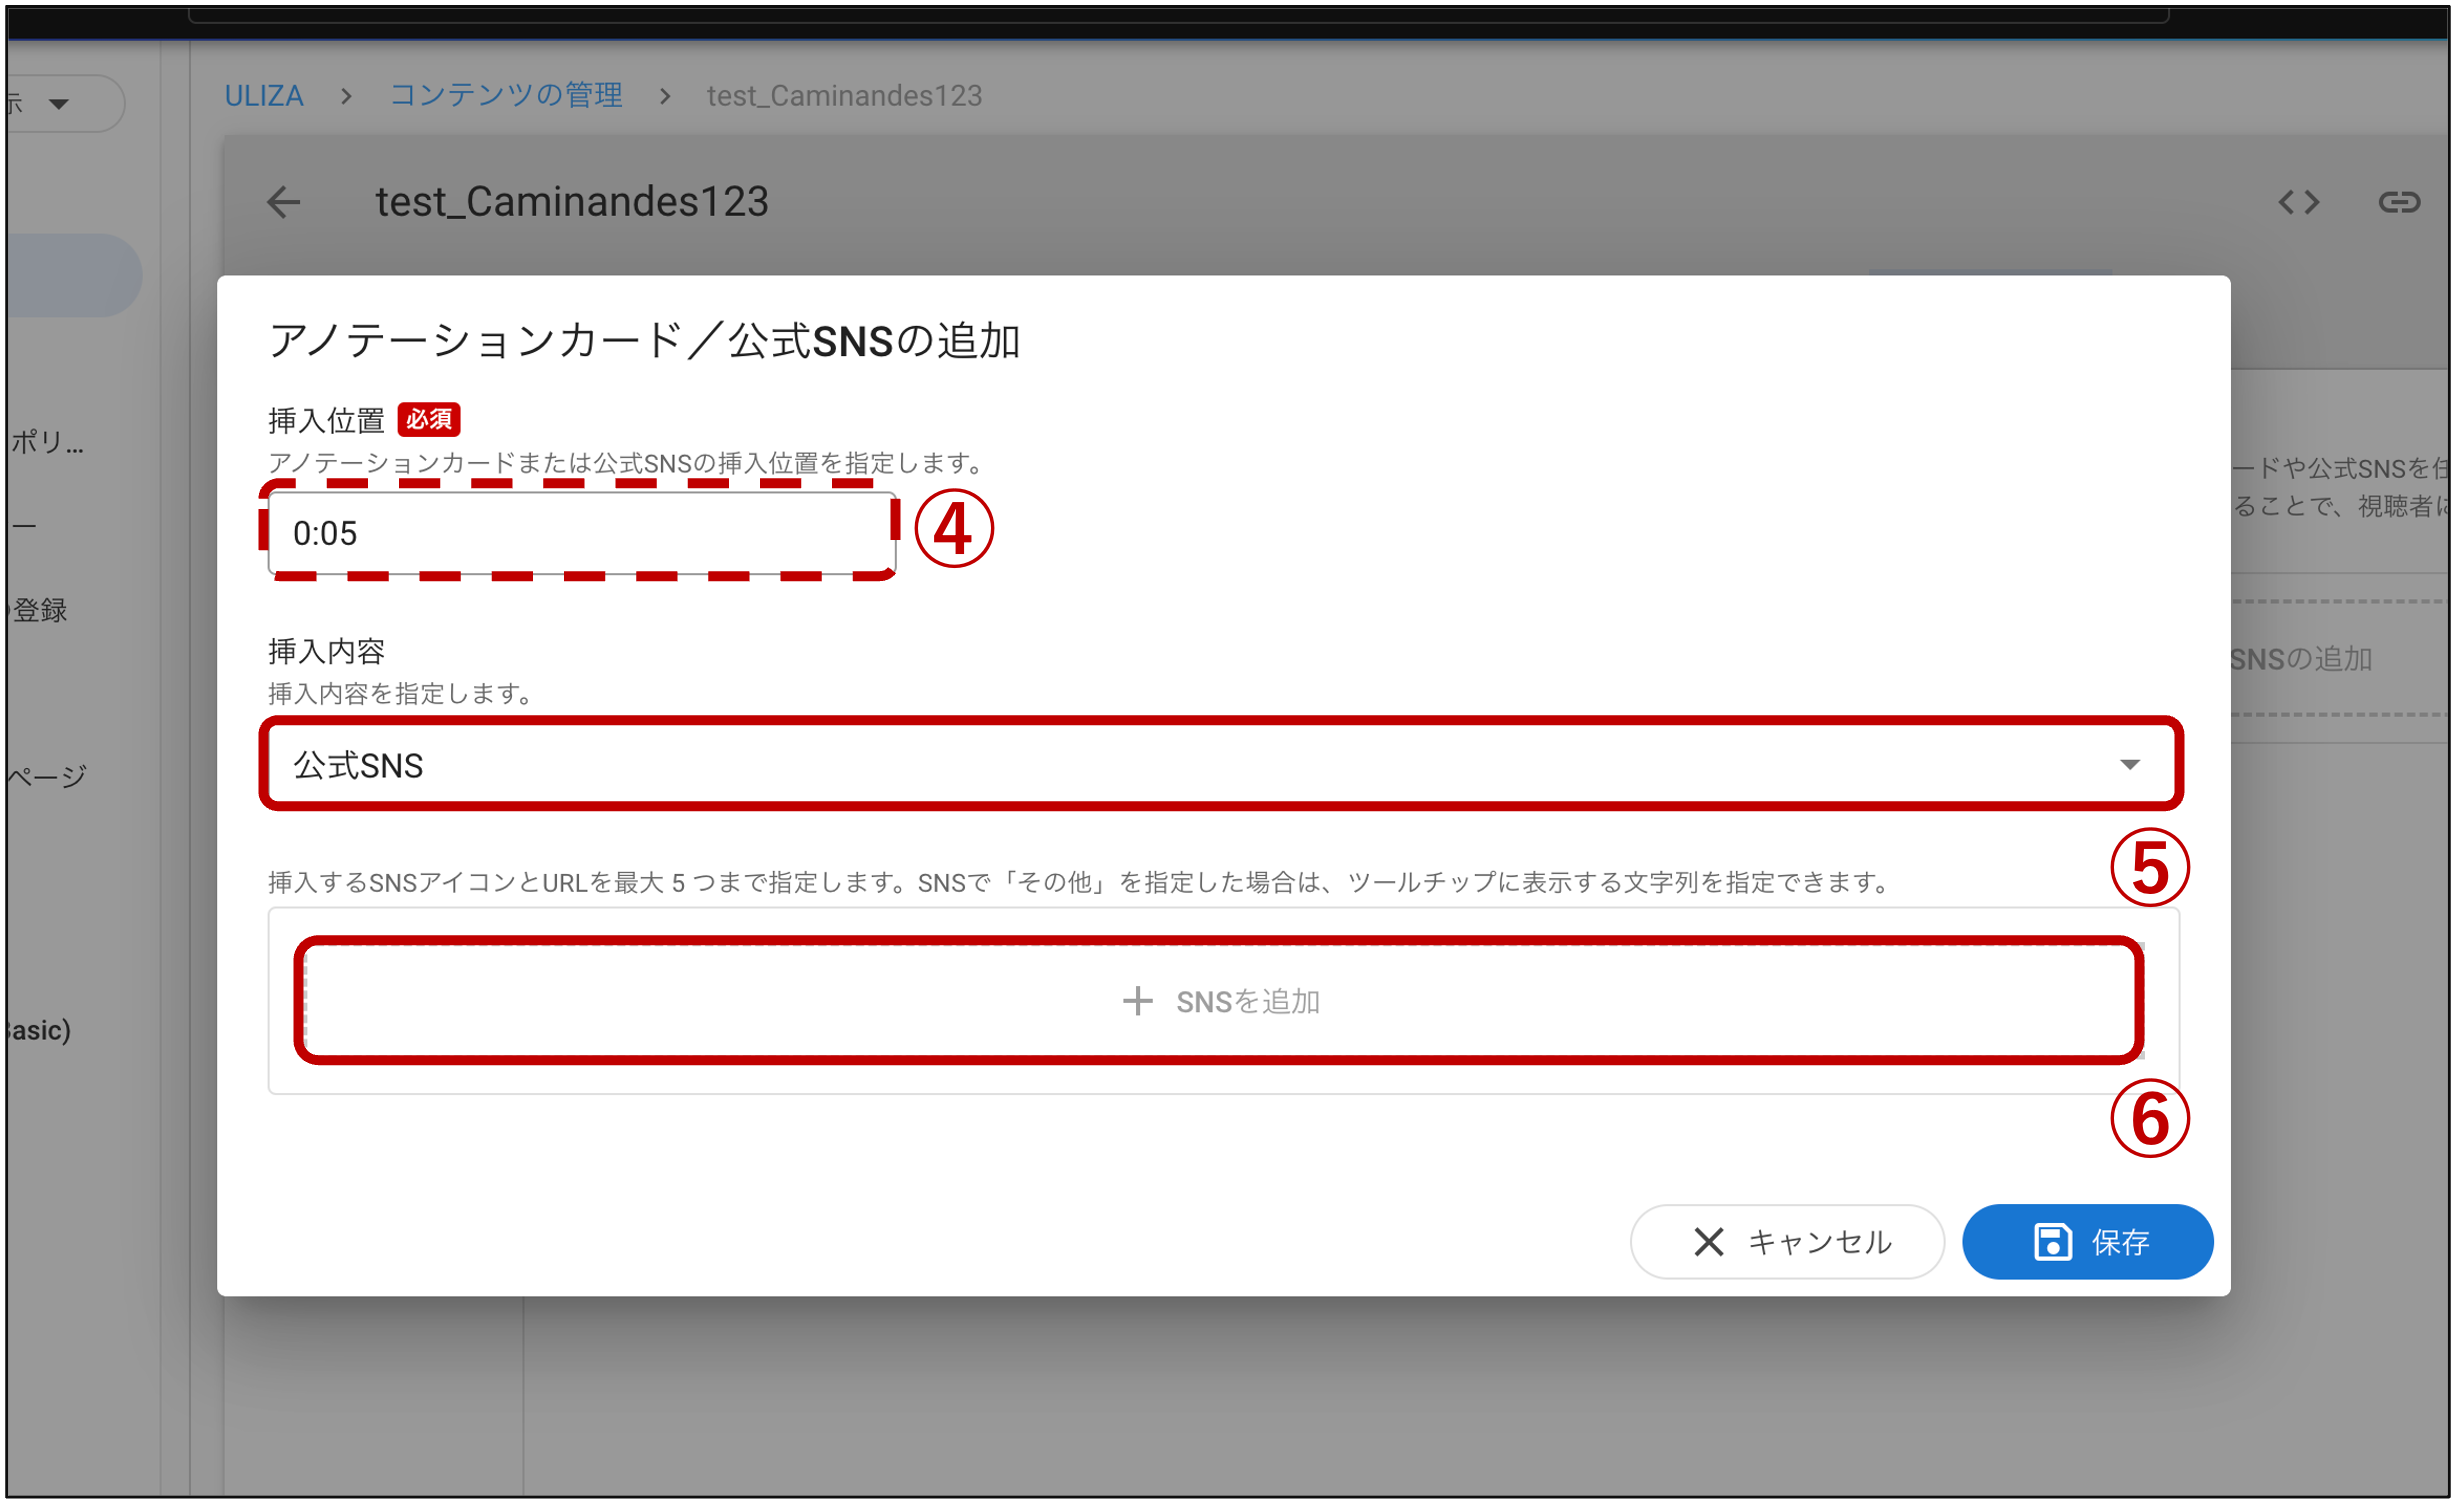
Task: Select the ポリ... sidebar item
Action: tap(48, 441)
